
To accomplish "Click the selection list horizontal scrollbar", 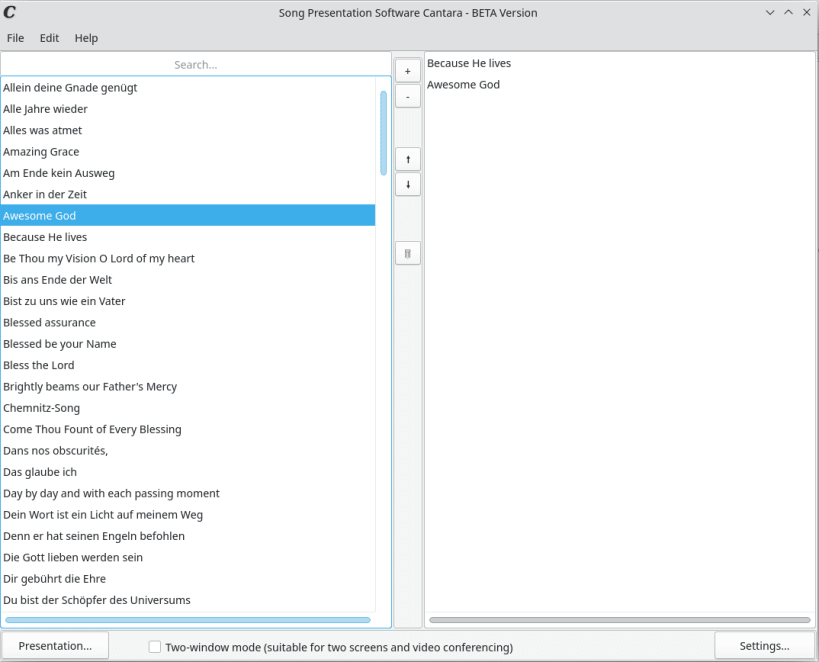I will (619, 620).
